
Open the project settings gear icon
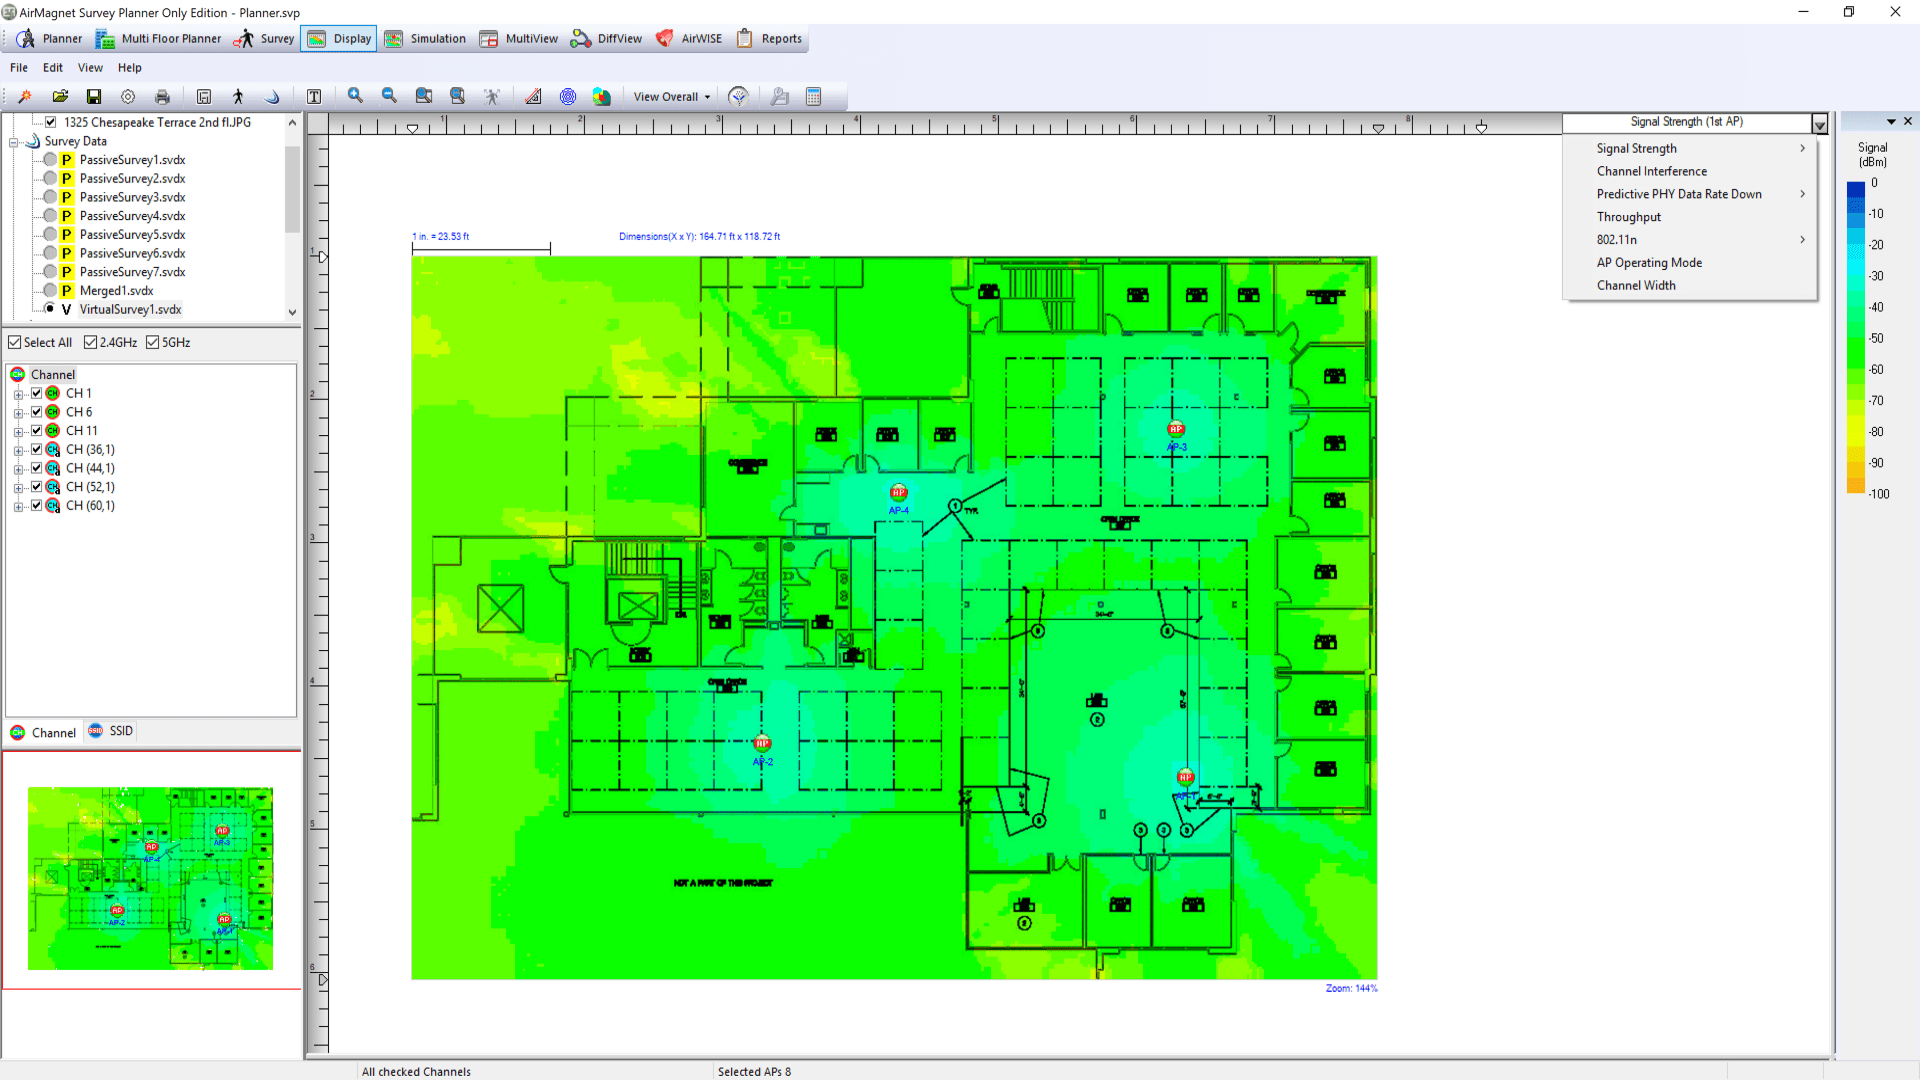coord(128,96)
